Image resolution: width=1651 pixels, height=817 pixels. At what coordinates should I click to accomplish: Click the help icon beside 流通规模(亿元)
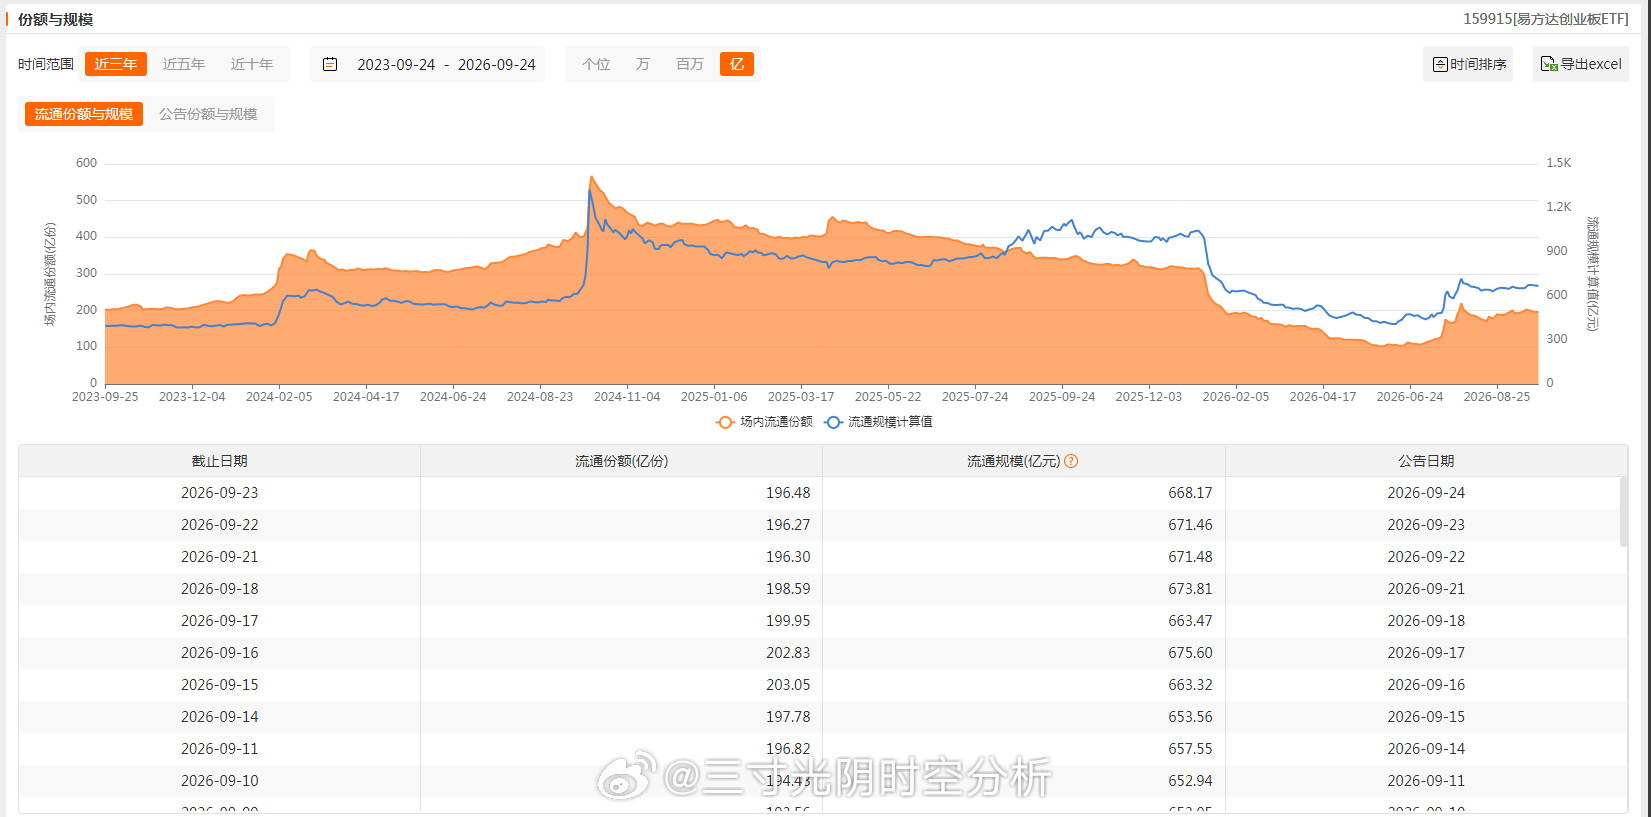[1071, 461]
